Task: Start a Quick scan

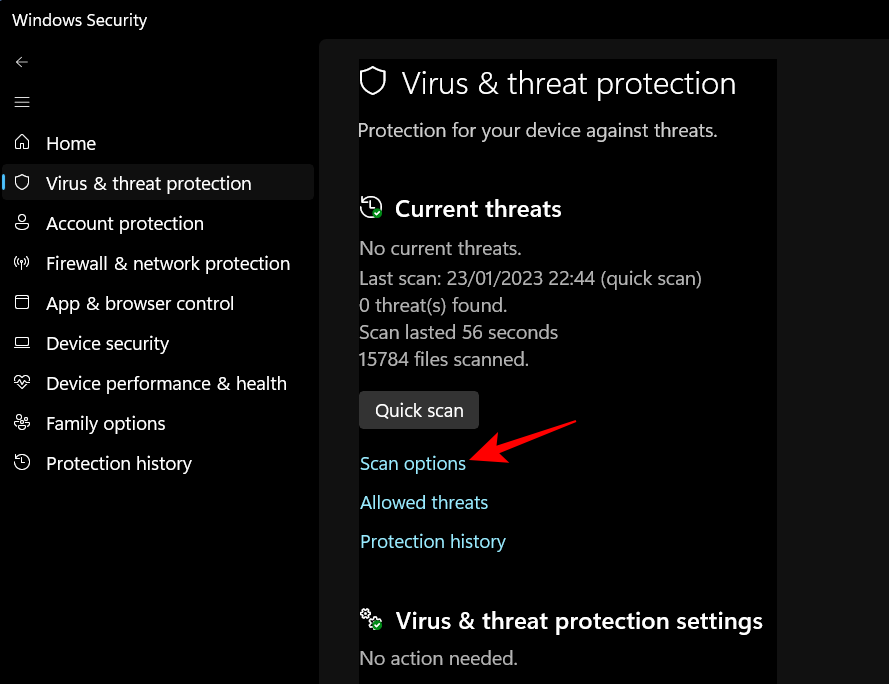Action: click(419, 410)
